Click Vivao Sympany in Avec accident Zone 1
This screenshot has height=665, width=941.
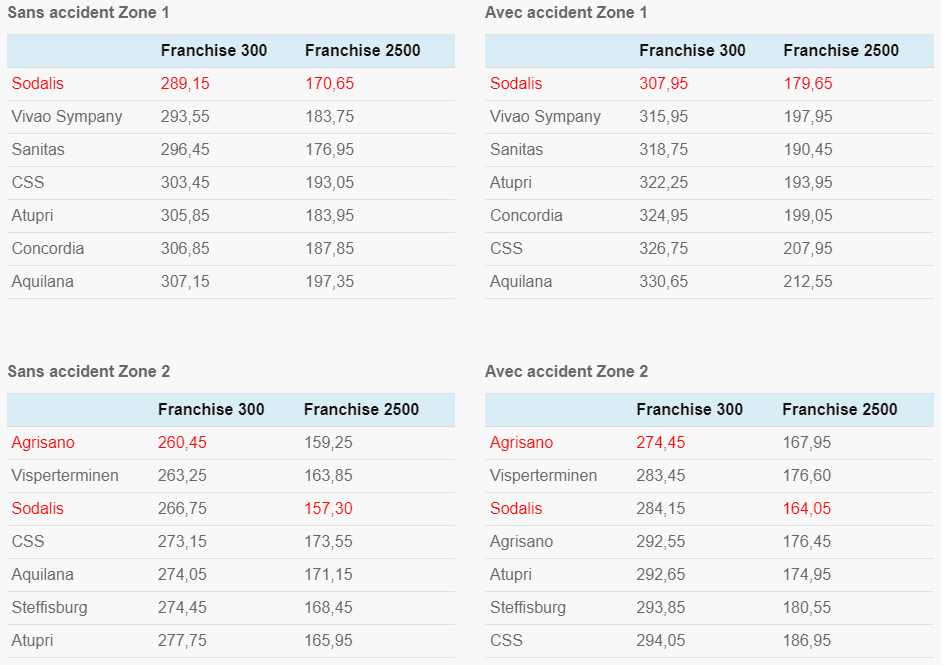(x=545, y=116)
